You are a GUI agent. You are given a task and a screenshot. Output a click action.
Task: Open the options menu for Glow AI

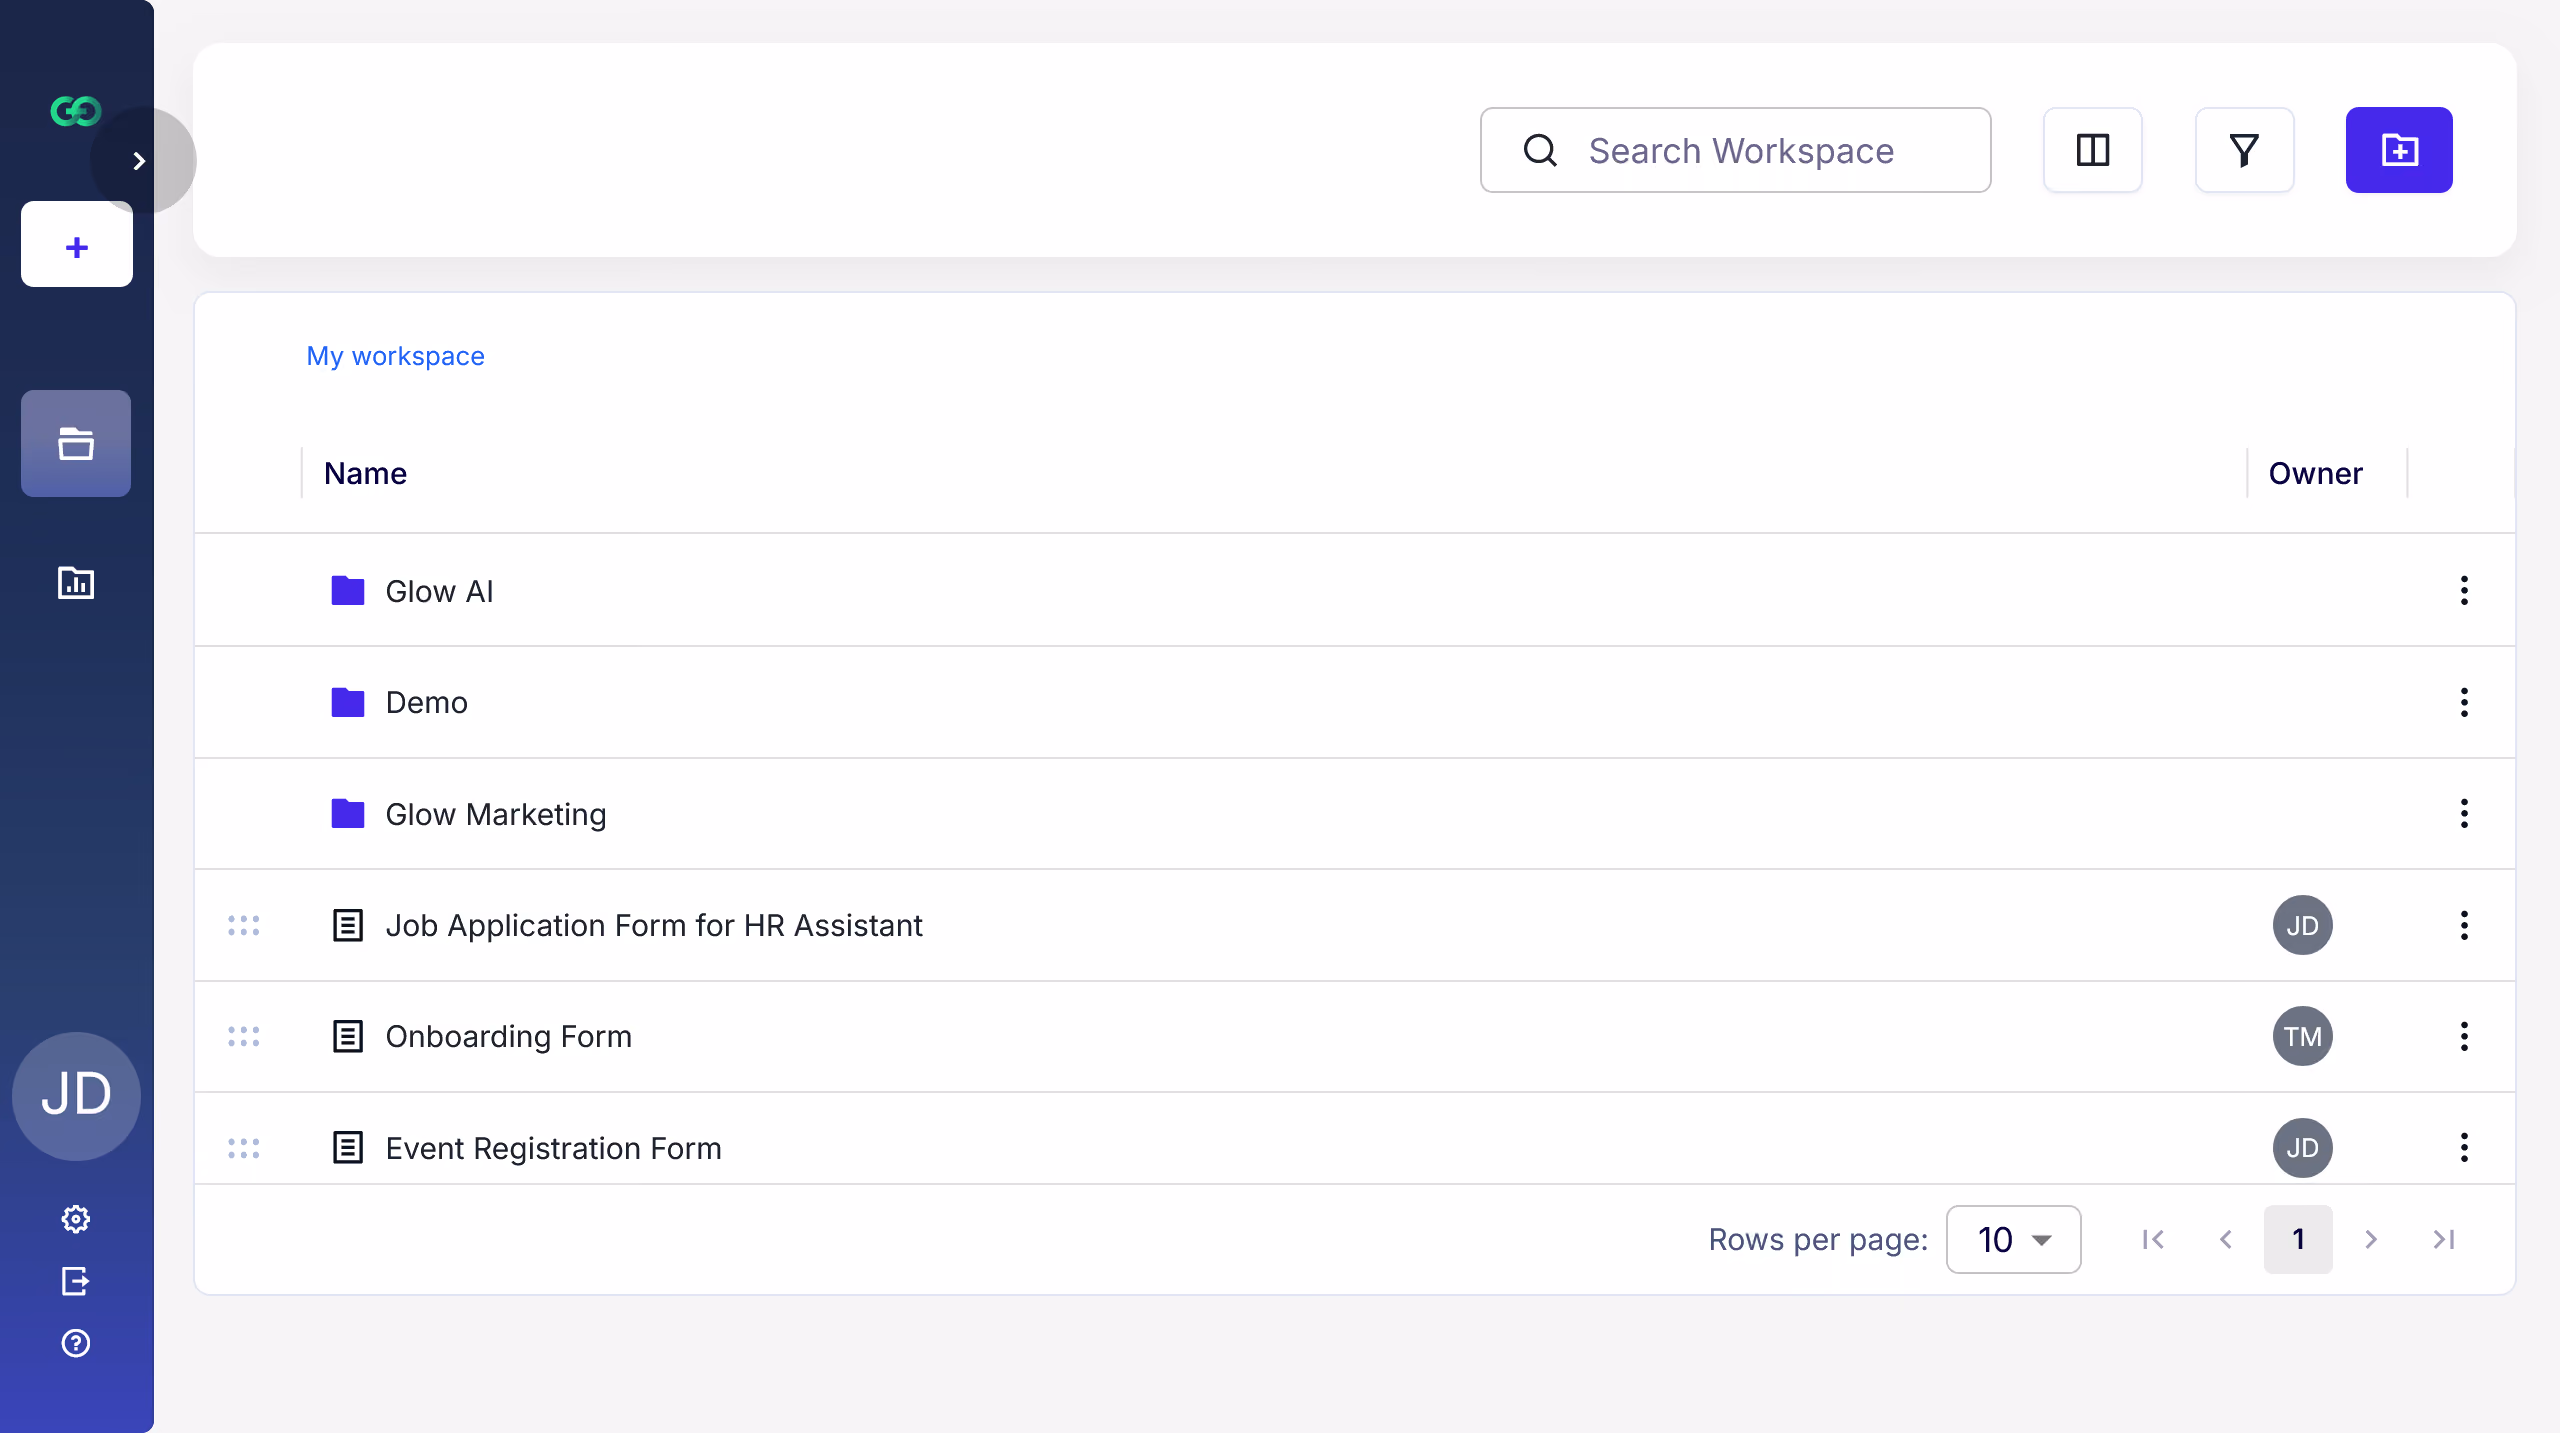(2464, 590)
